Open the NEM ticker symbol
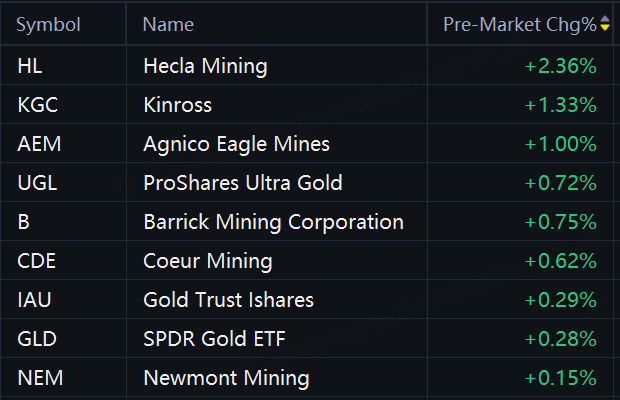Image resolution: width=620 pixels, height=400 pixels. point(39,378)
